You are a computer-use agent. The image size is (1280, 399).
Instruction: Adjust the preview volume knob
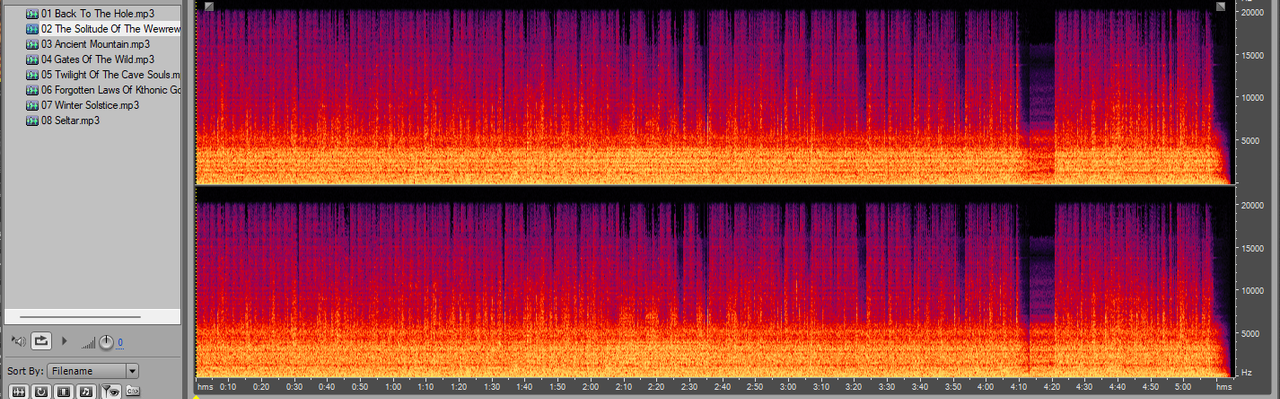tap(105, 343)
